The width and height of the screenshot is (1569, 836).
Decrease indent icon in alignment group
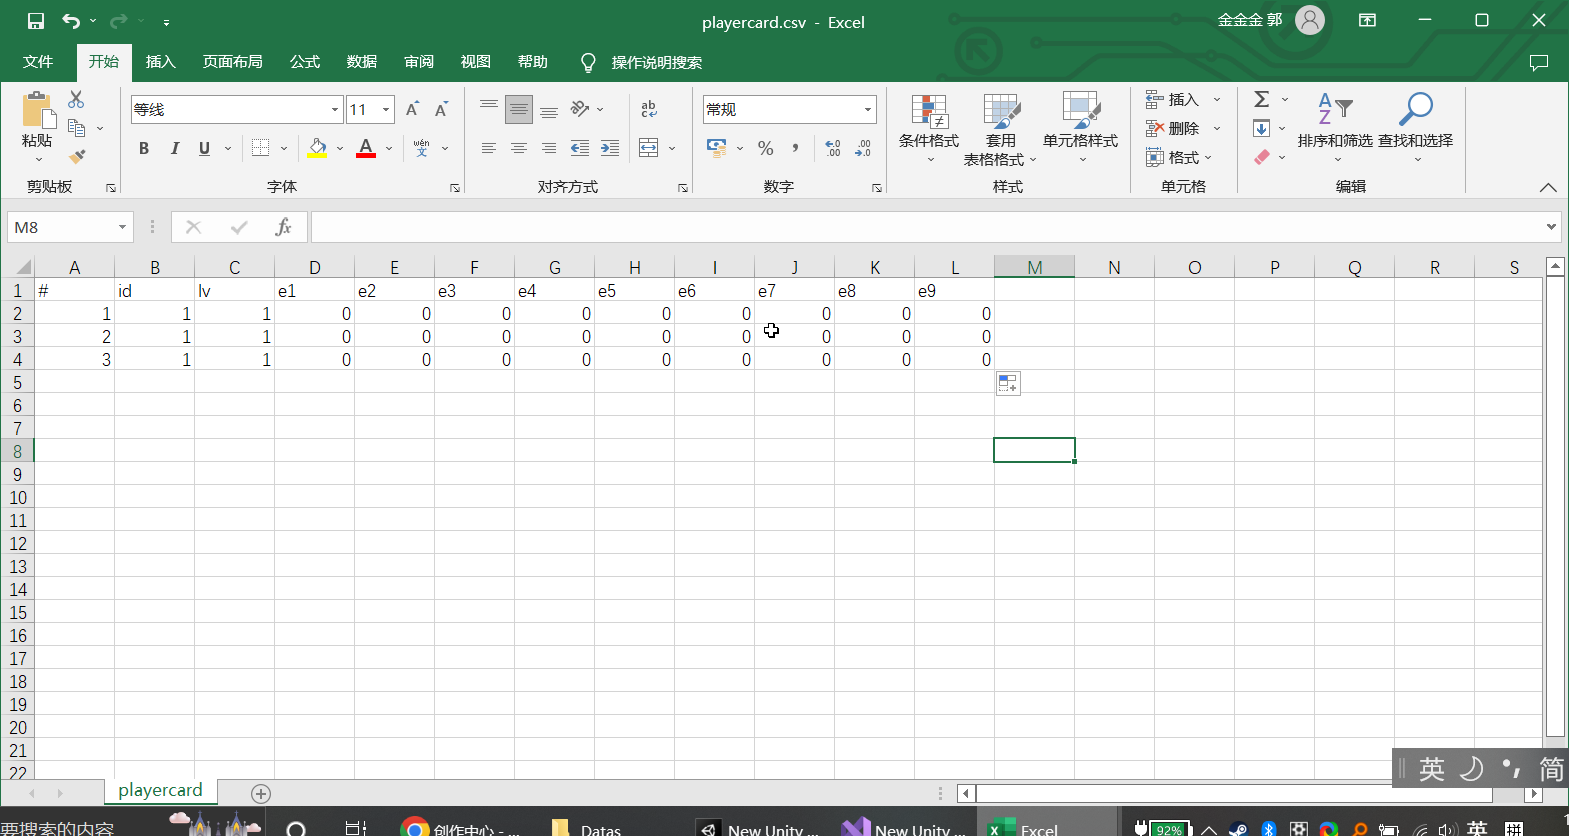(580, 148)
